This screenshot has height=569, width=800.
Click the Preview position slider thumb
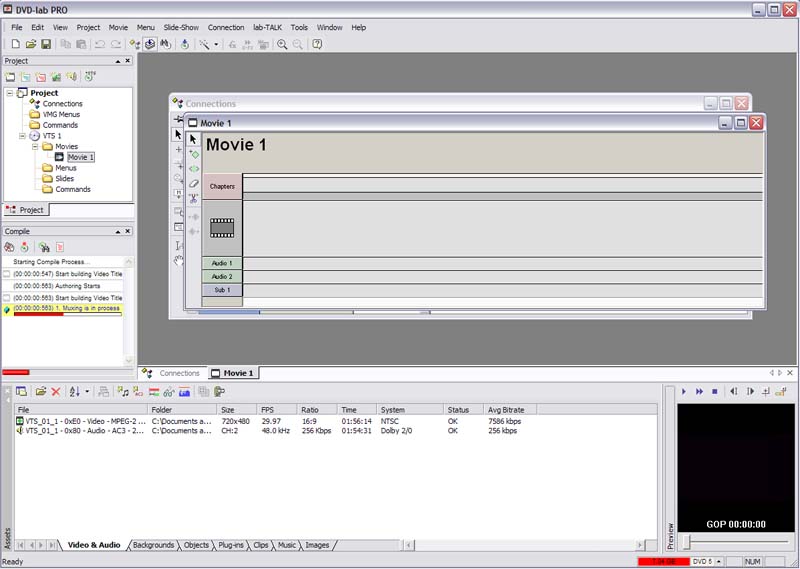(687, 542)
